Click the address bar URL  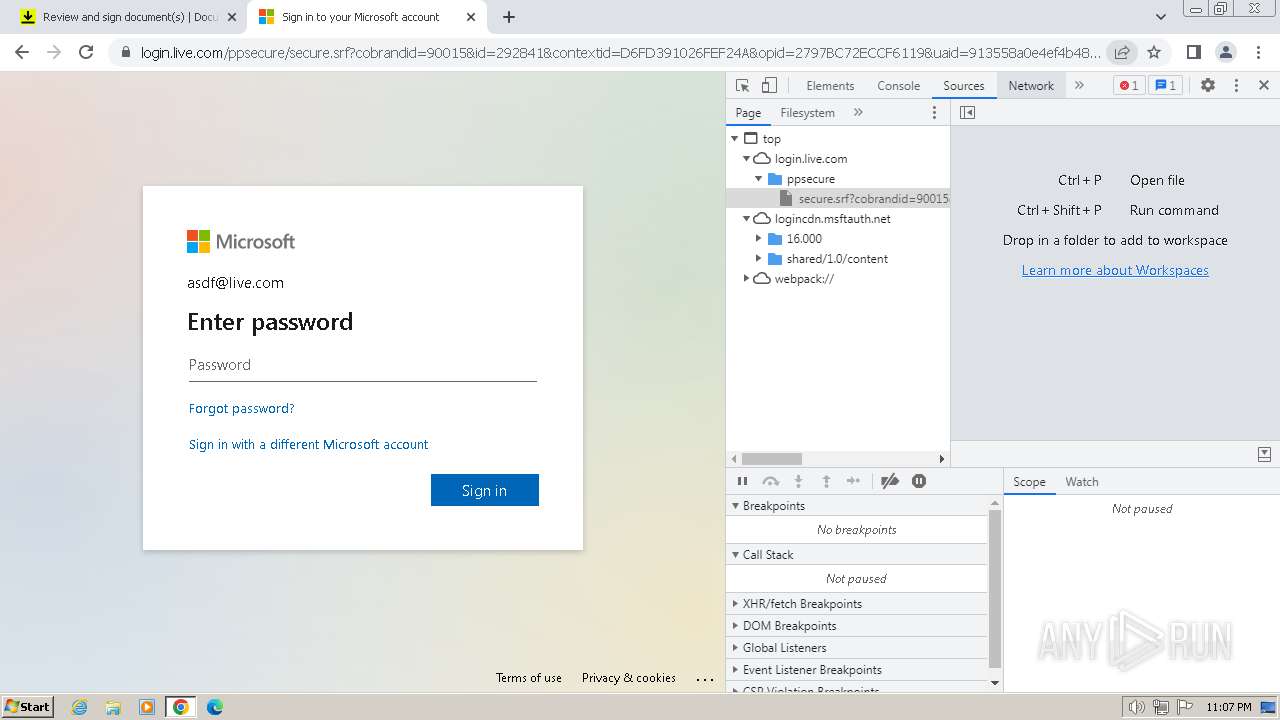click(x=620, y=52)
